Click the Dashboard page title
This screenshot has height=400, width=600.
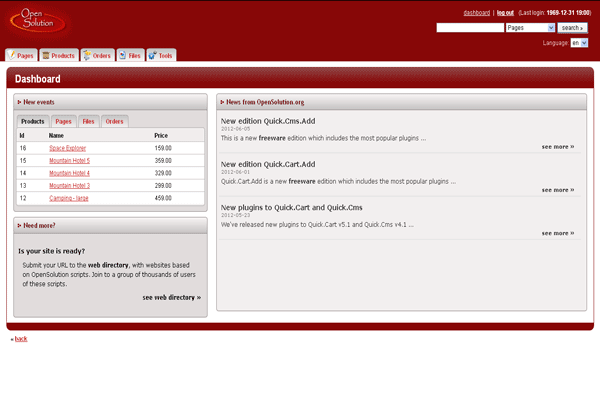38,79
